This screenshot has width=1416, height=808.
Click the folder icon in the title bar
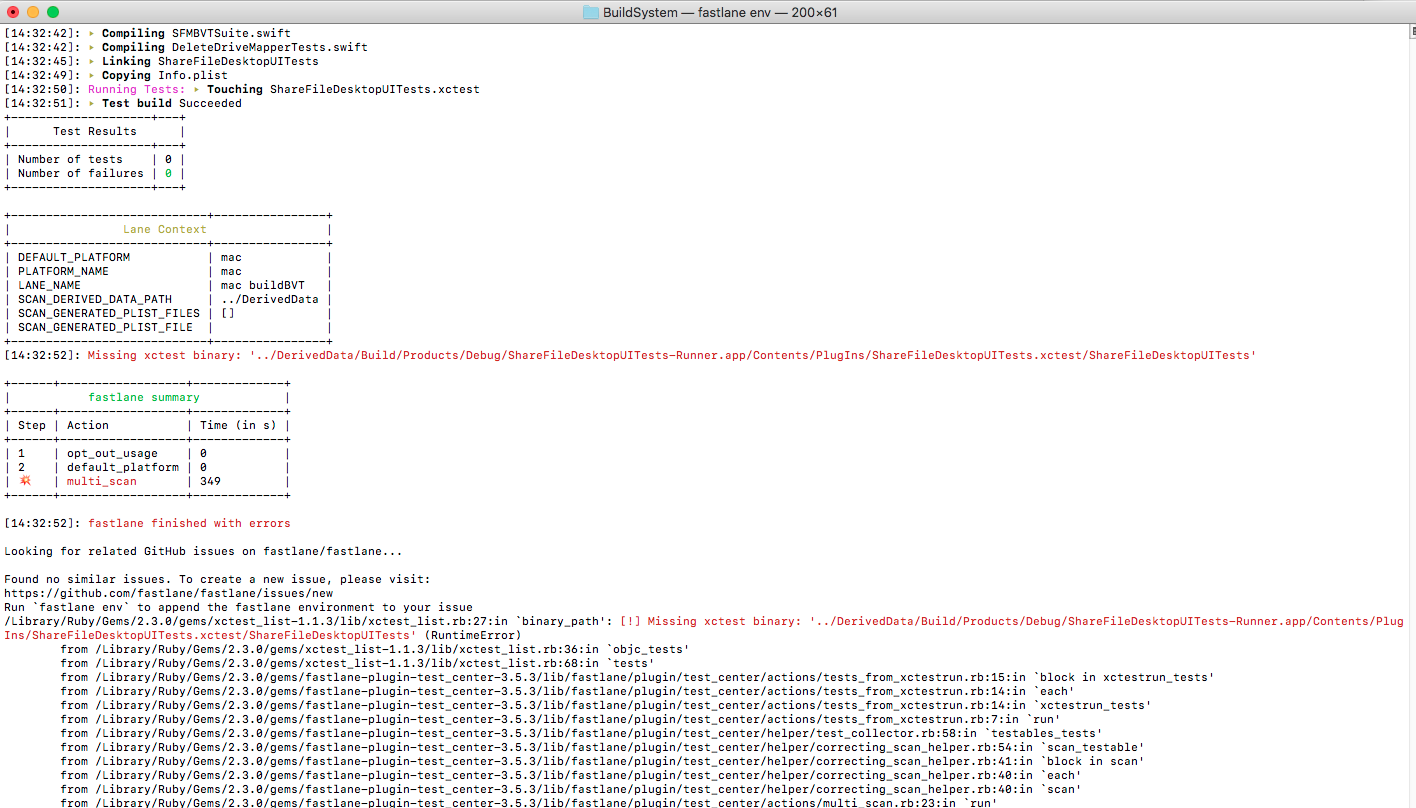coord(590,12)
